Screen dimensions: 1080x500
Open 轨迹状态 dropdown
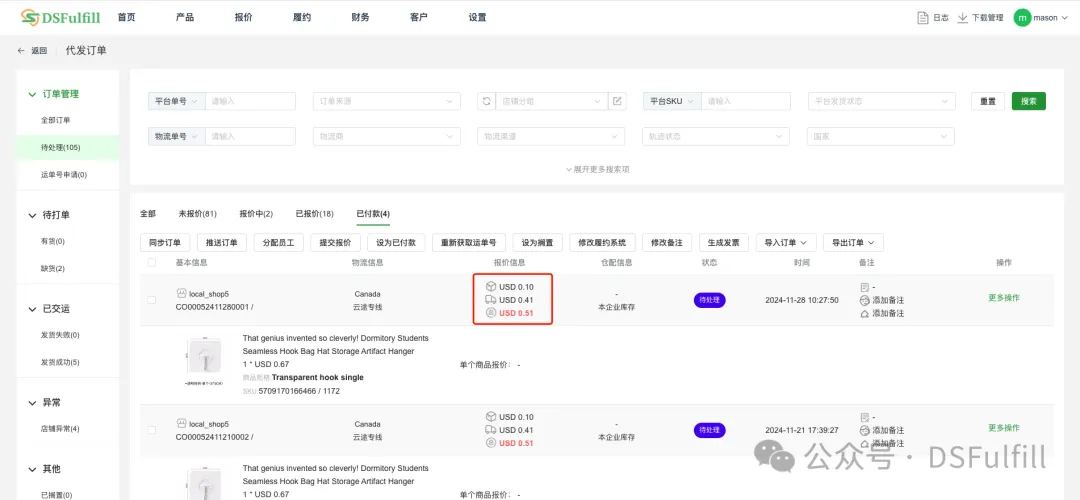pyautogui.click(x=716, y=136)
